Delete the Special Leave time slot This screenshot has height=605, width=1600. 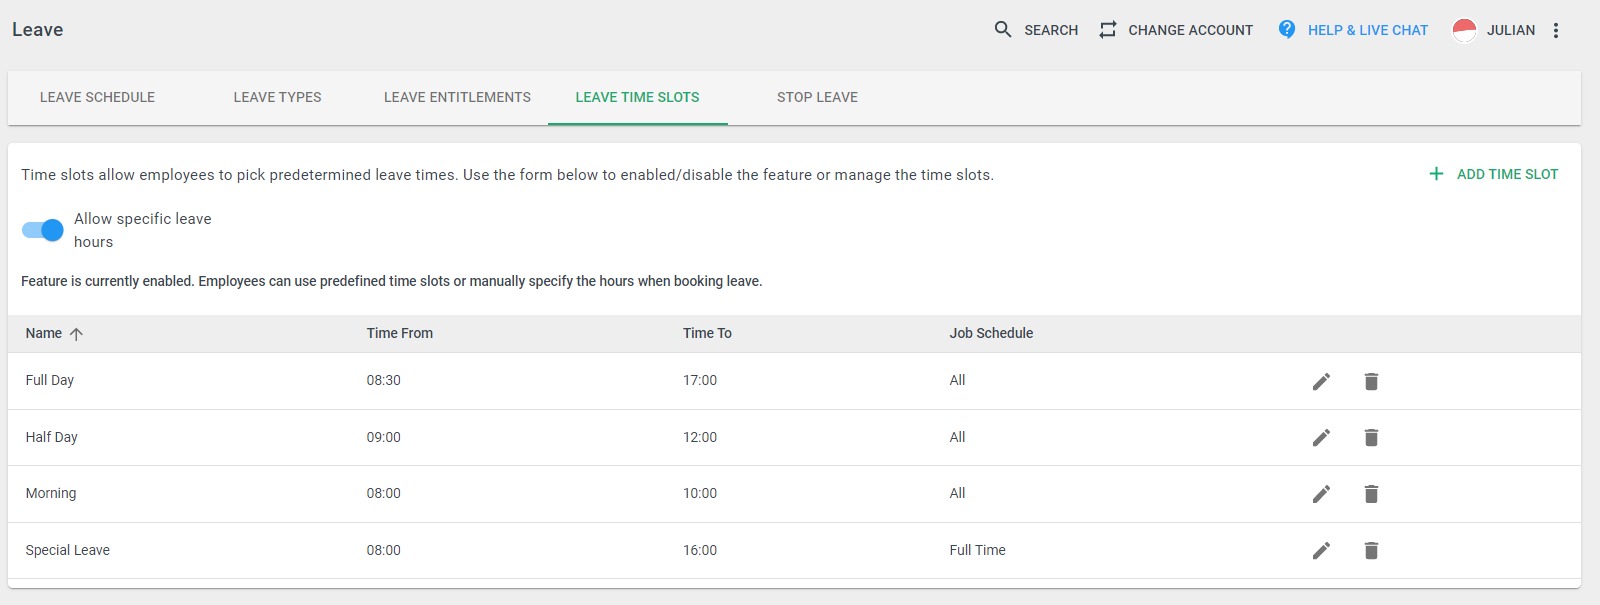[x=1371, y=550]
